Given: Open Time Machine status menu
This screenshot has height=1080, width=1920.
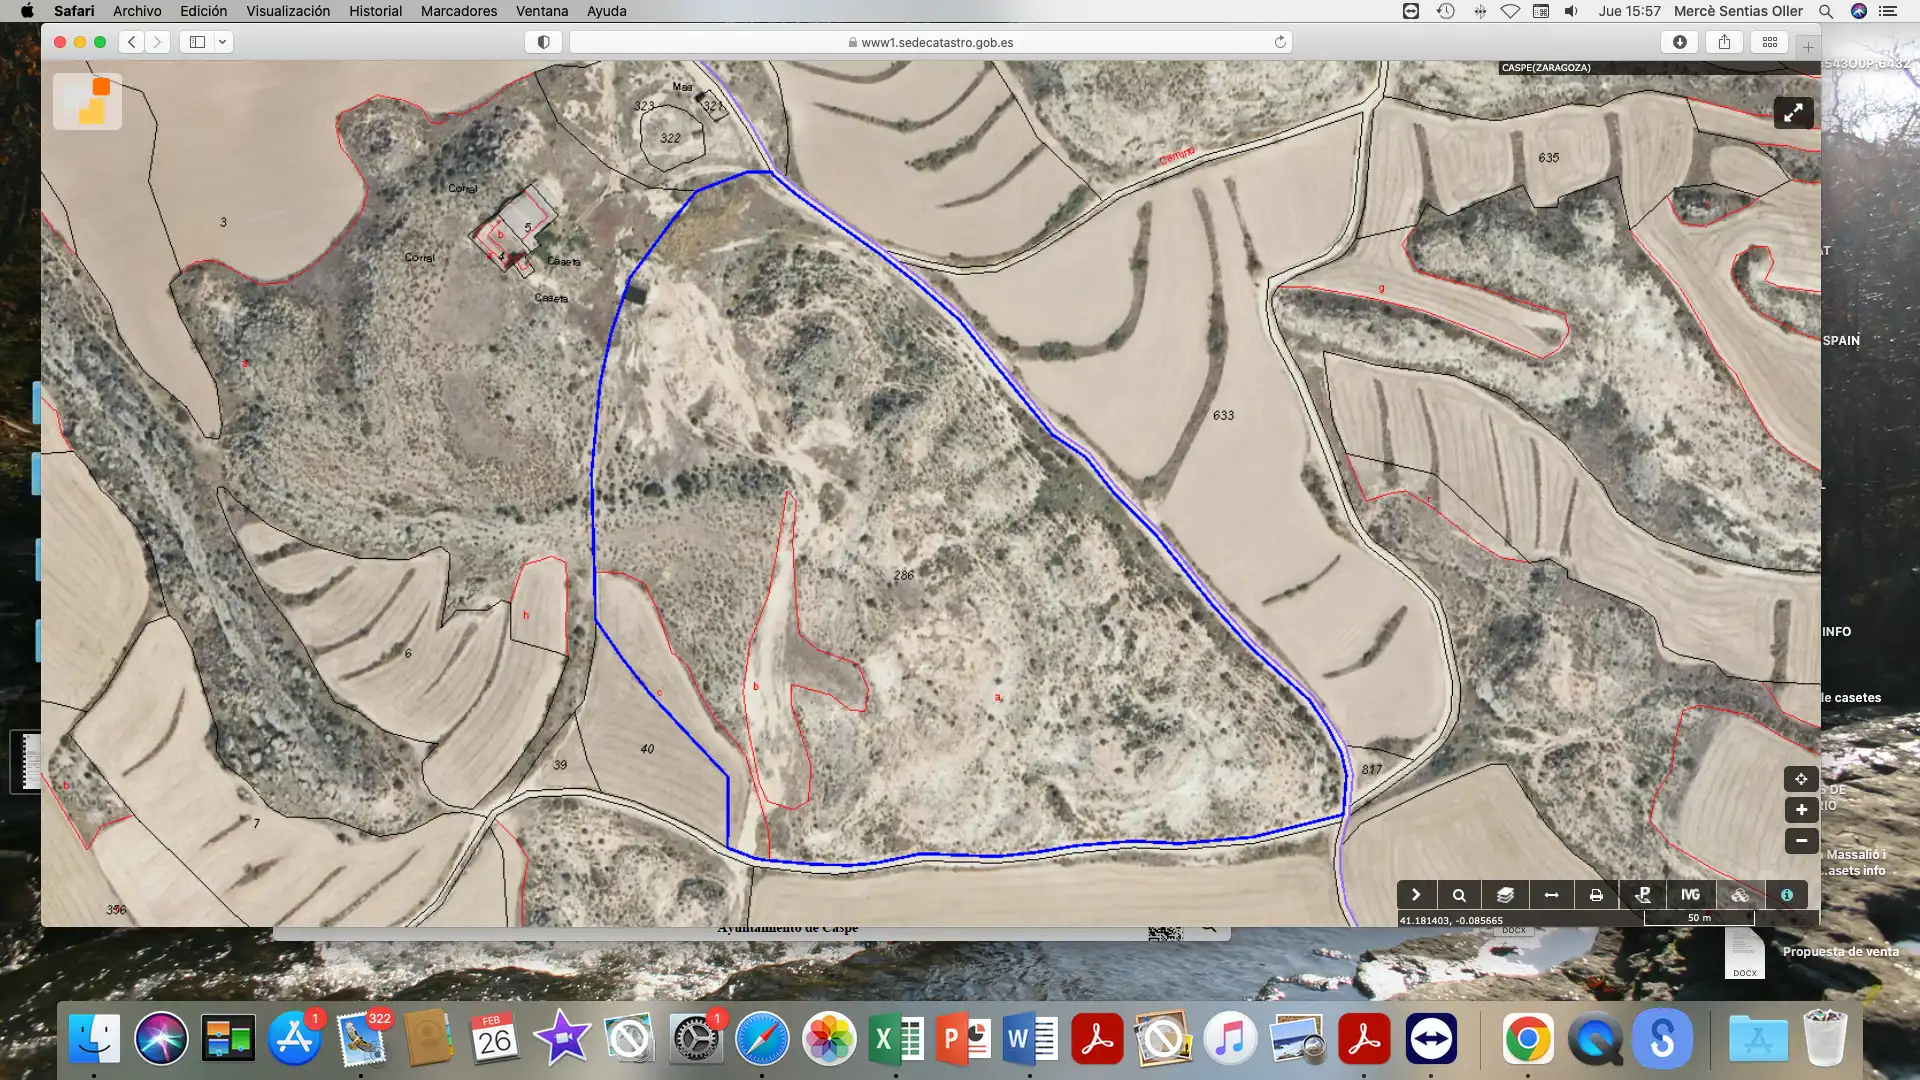Looking at the screenshot, I should 1445,11.
